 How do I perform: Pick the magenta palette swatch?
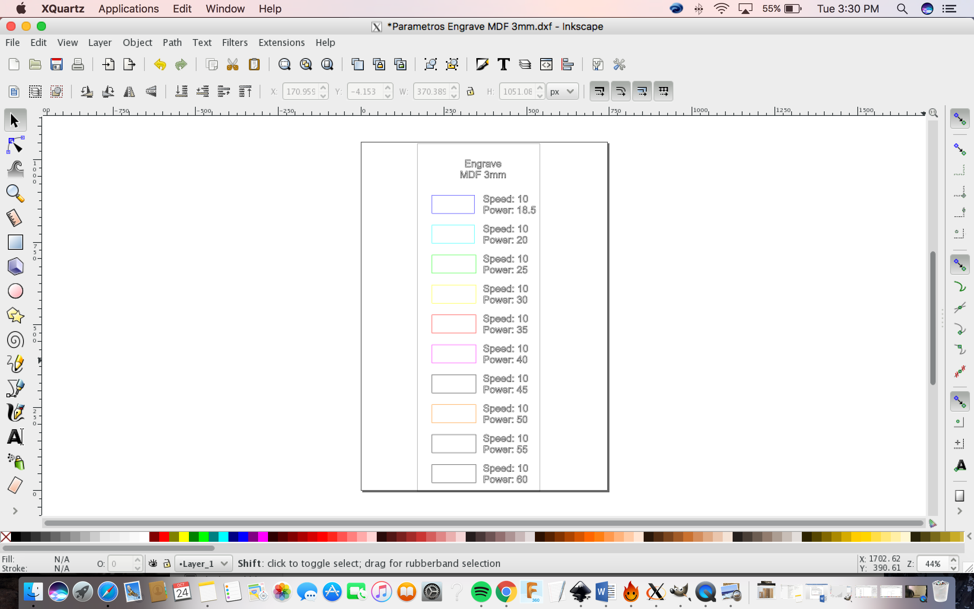click(263, 537)
